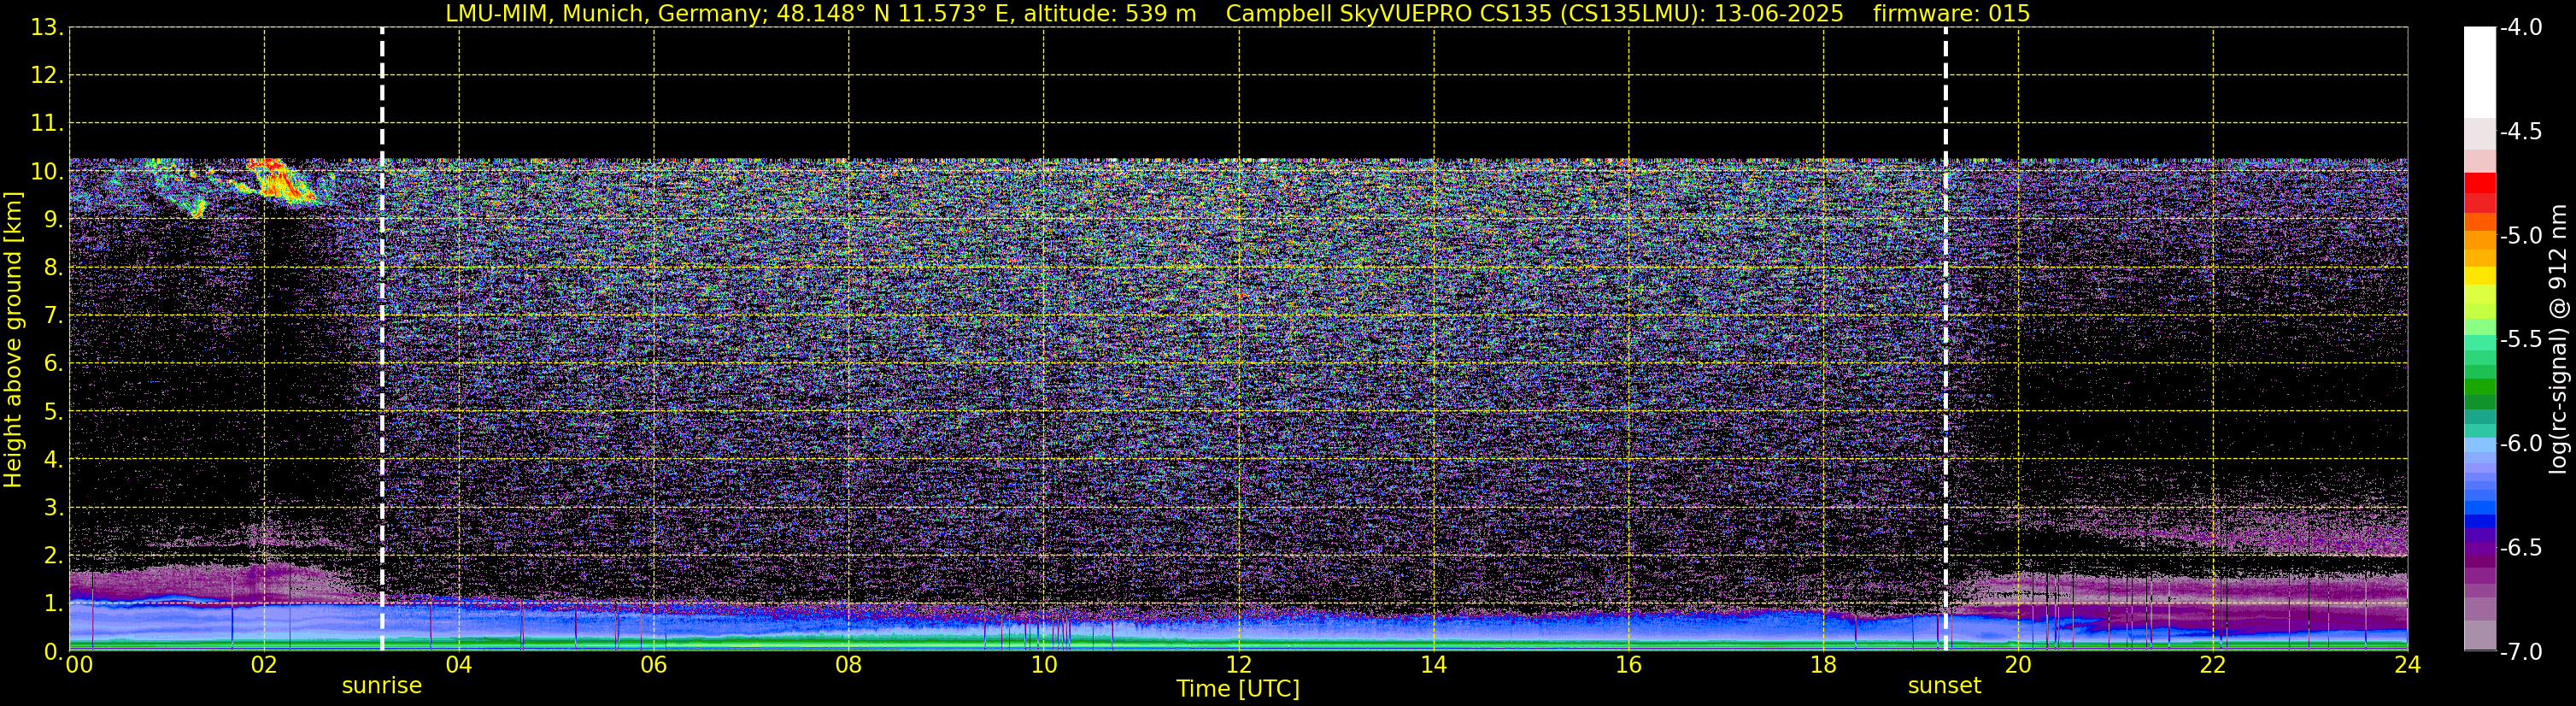Click the 16 time axis tick label
Screen dimensions: 2576x706
(1629, 665)
